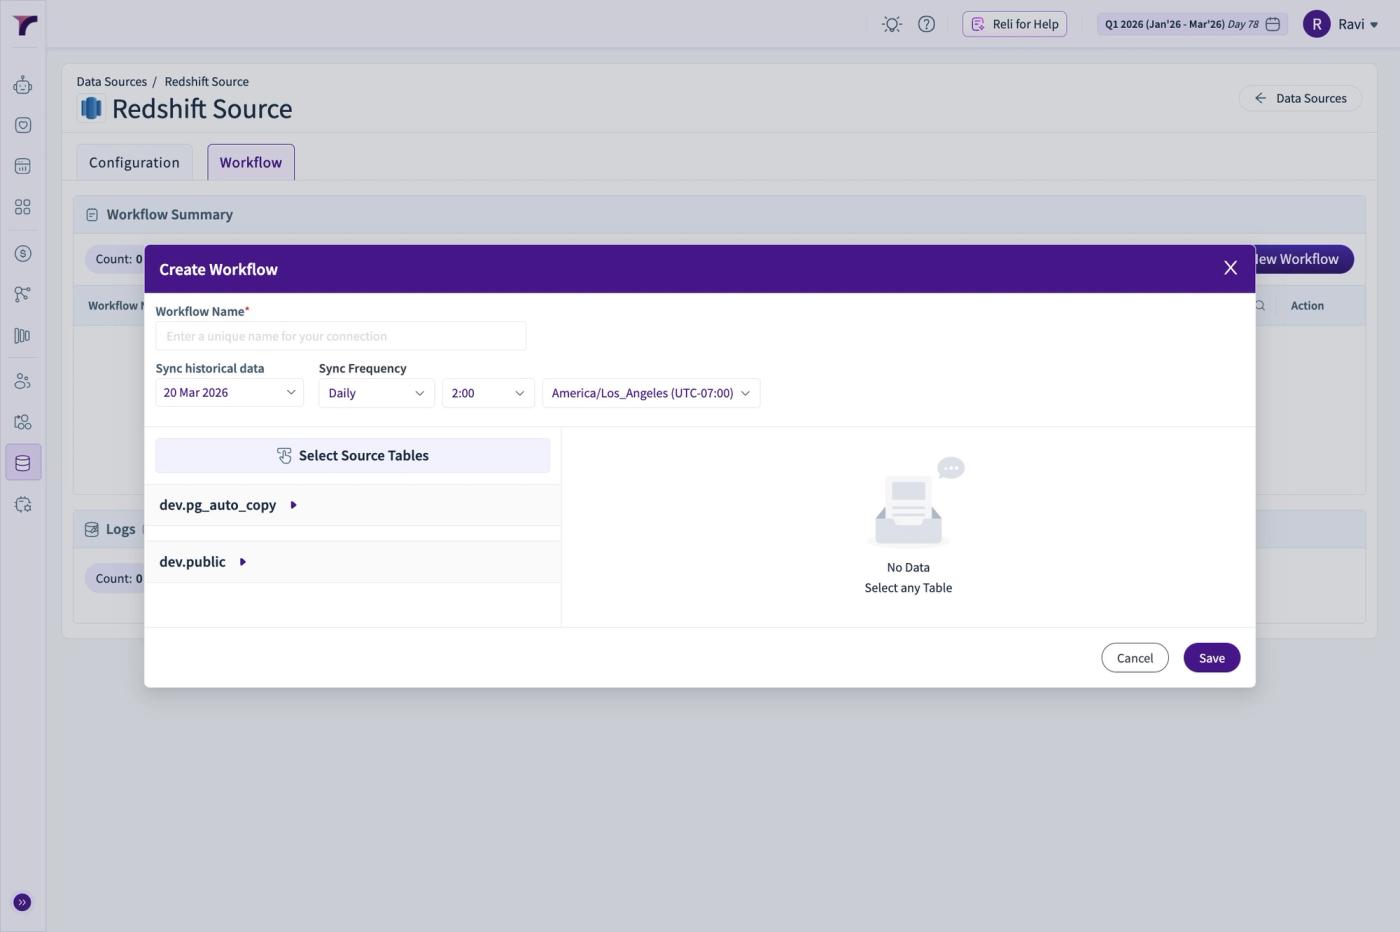The width and height of the screenshot is (1400, 932).
Task: Click the calendar icon in quarter selector
Action: pos(1273,24)
